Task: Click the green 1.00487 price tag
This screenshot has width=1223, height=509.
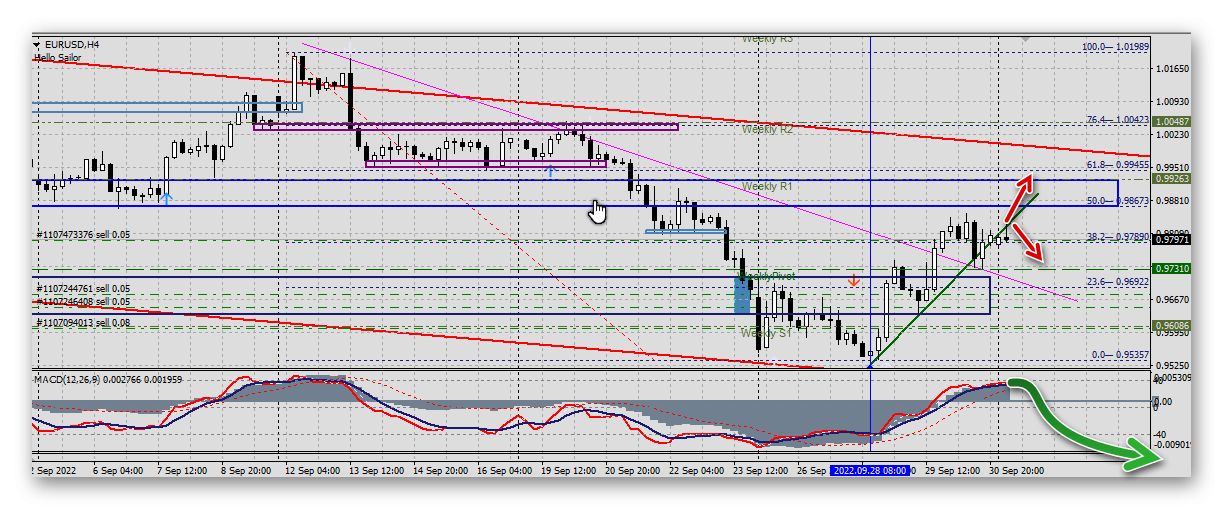Action: click(x=1171, y=122)
